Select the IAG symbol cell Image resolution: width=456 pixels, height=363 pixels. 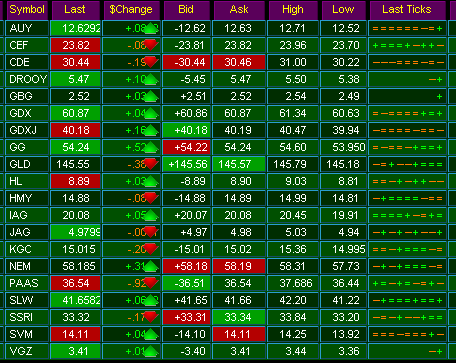27,215
